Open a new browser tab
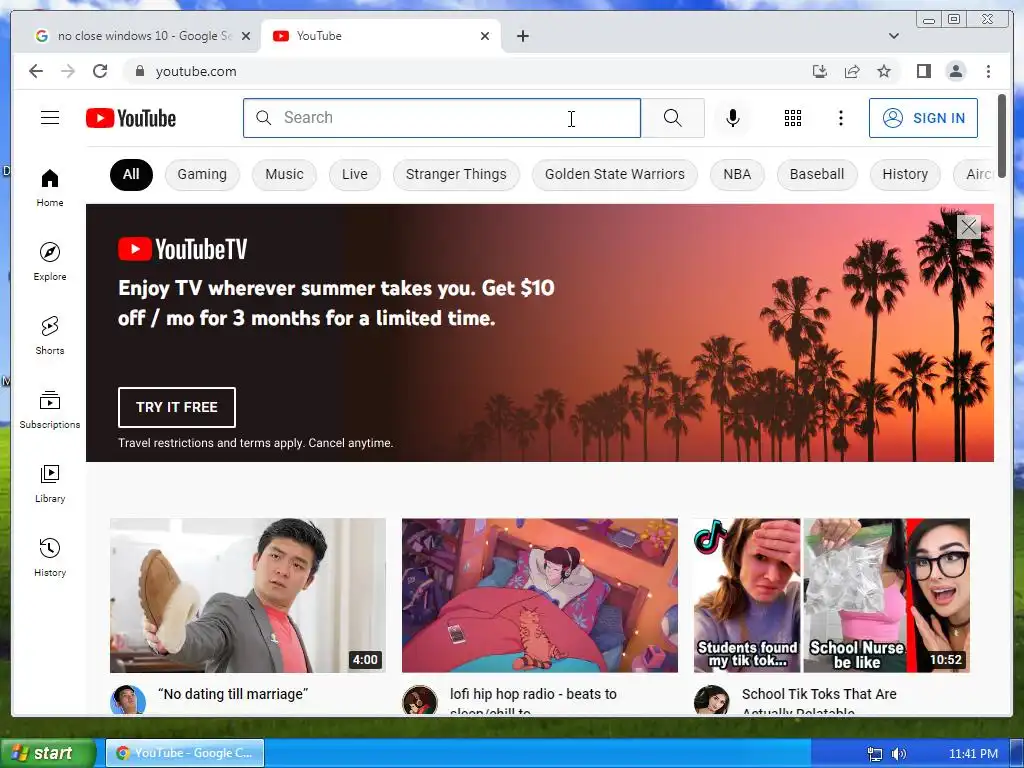 (522, 36)
